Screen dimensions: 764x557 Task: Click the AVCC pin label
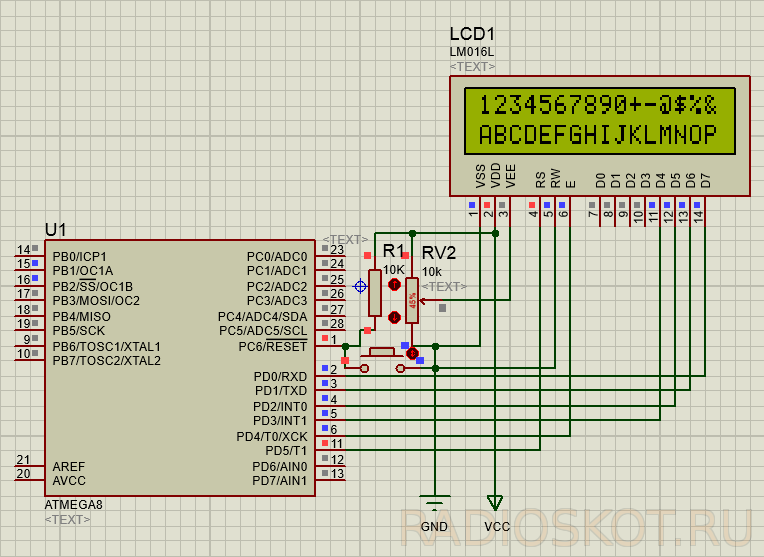click(x=69, y=480)
